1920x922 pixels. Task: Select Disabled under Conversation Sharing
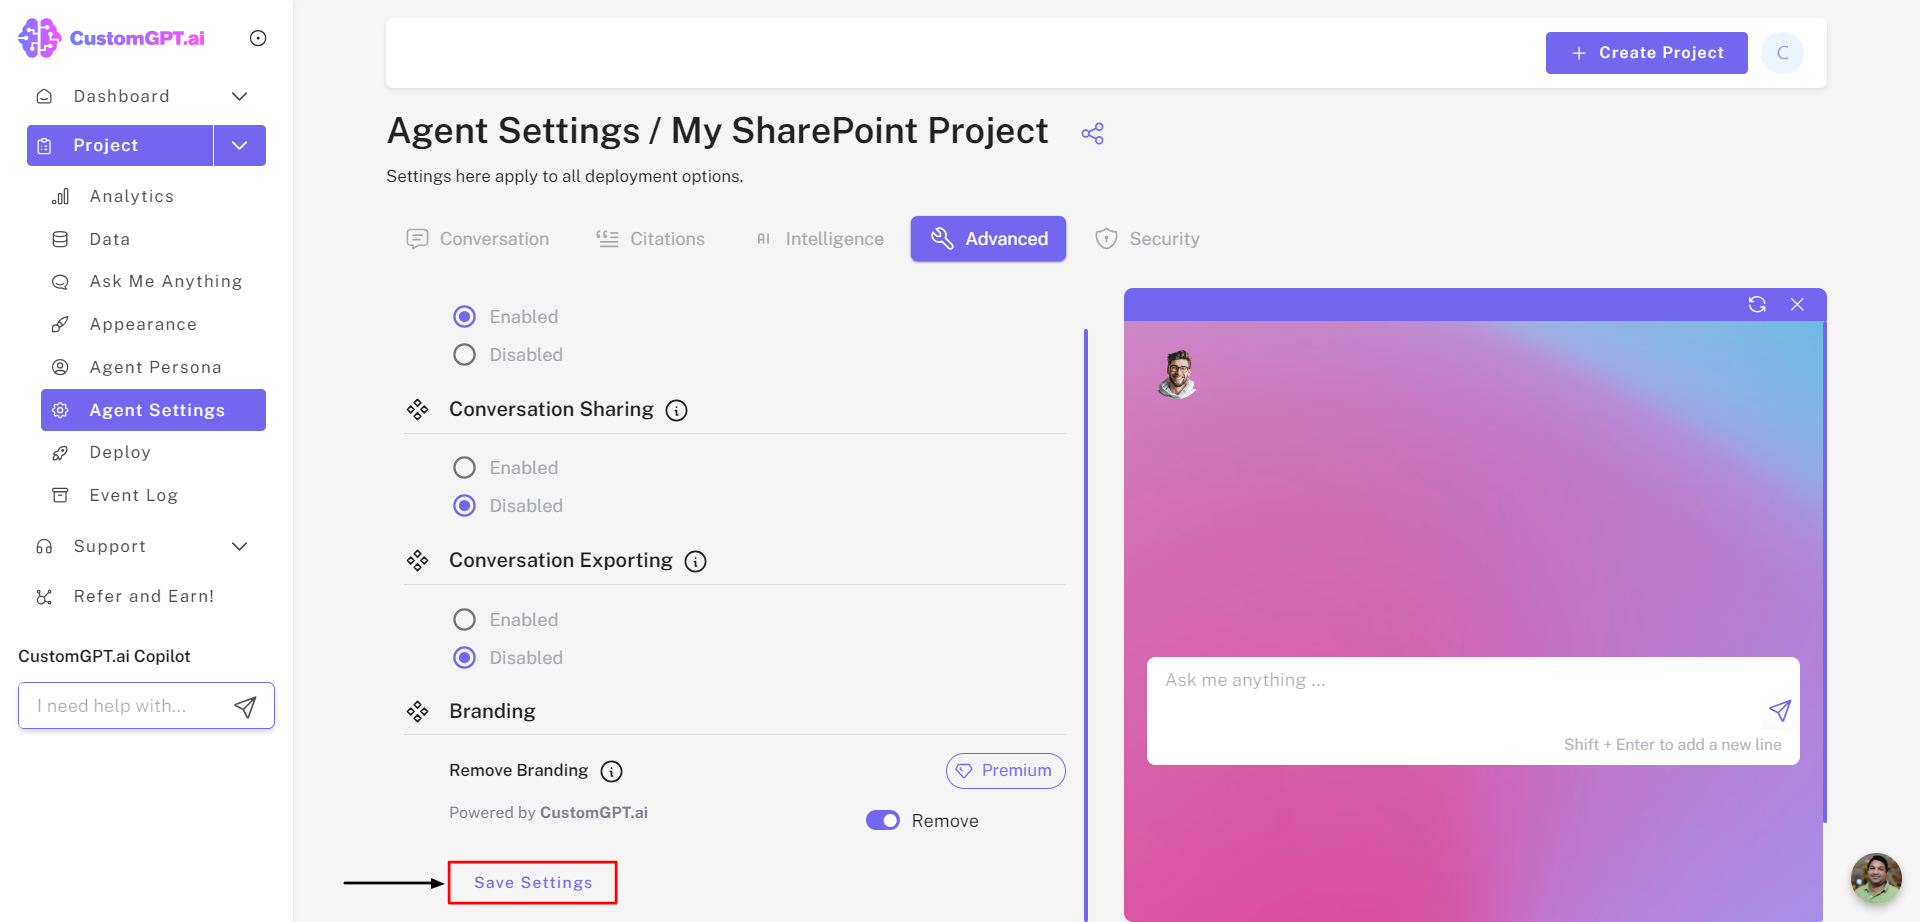[464, 506]
